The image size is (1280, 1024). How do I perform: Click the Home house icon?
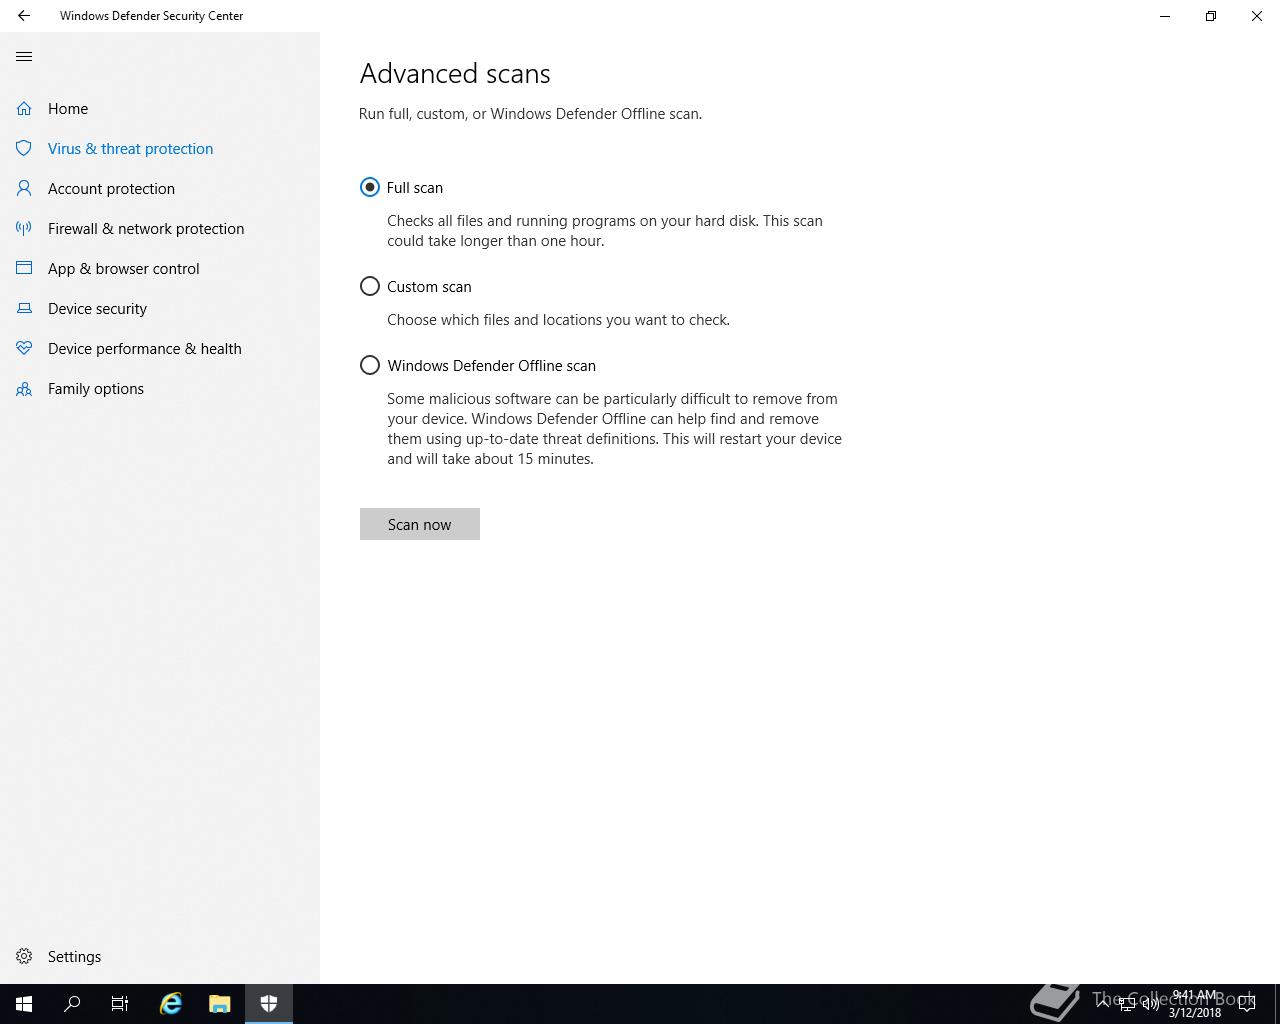[x=24, y=108]
